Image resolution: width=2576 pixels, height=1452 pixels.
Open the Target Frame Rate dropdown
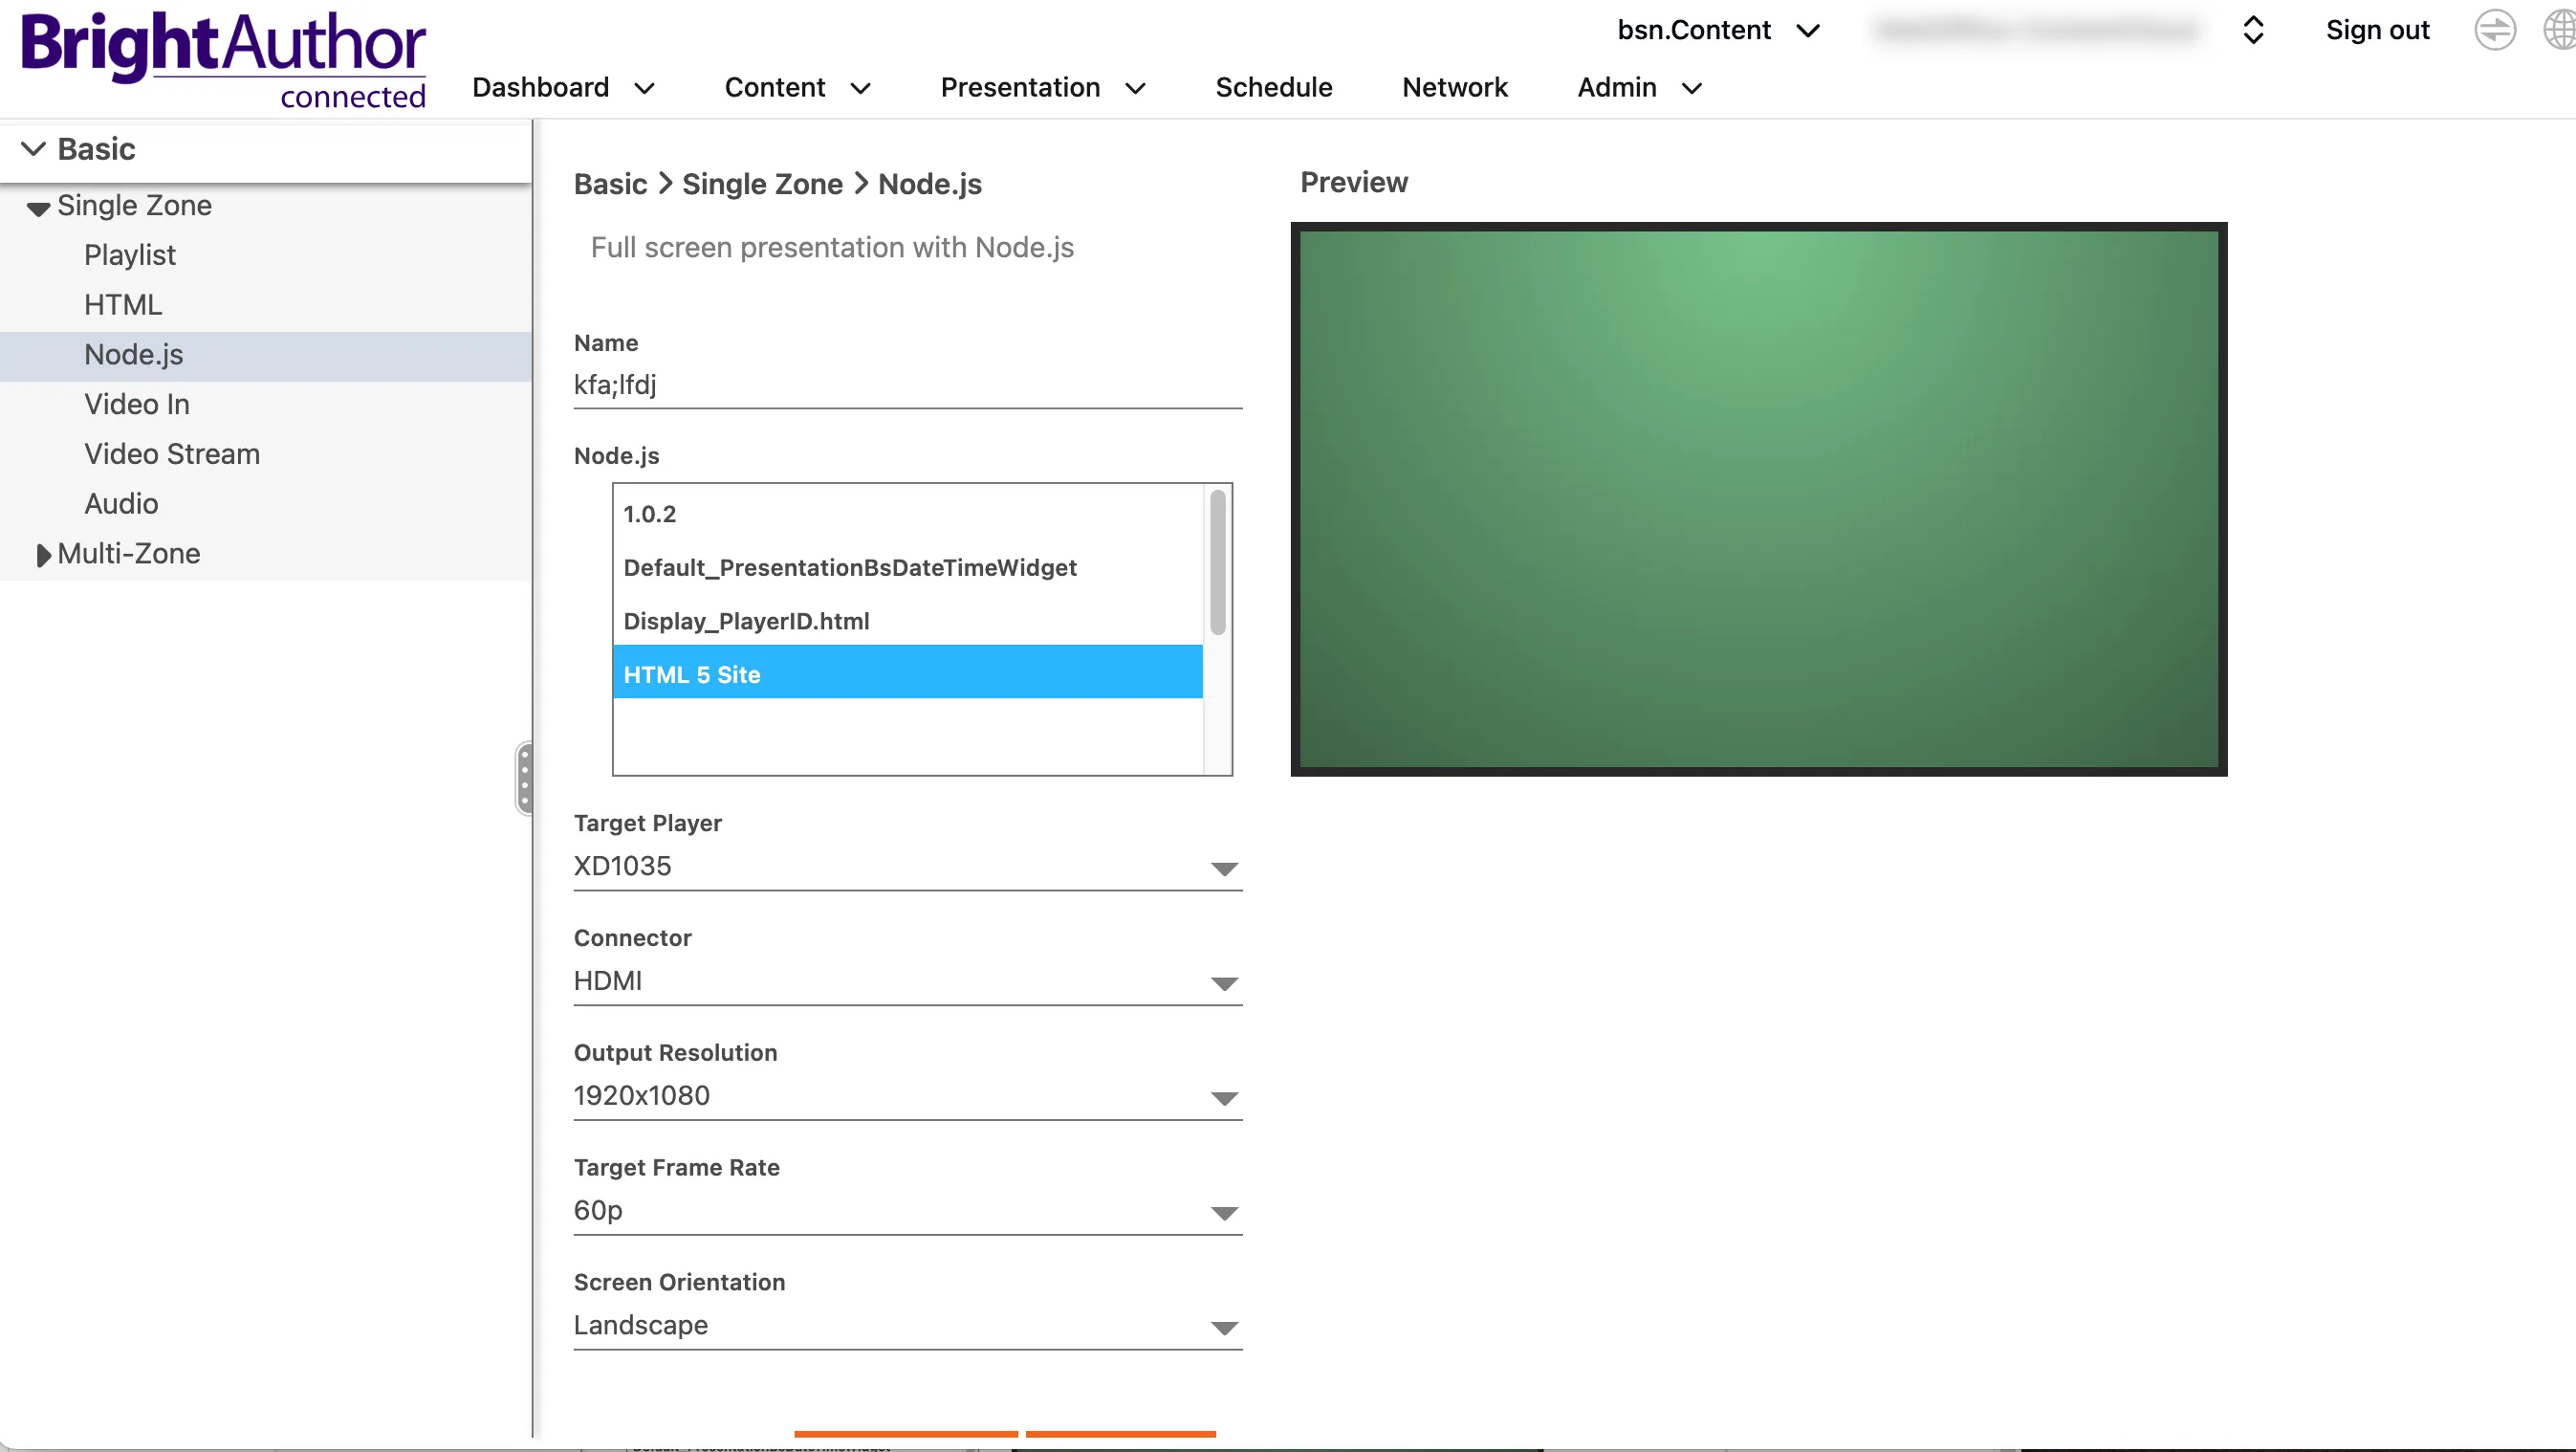(x=907, y=1211)
